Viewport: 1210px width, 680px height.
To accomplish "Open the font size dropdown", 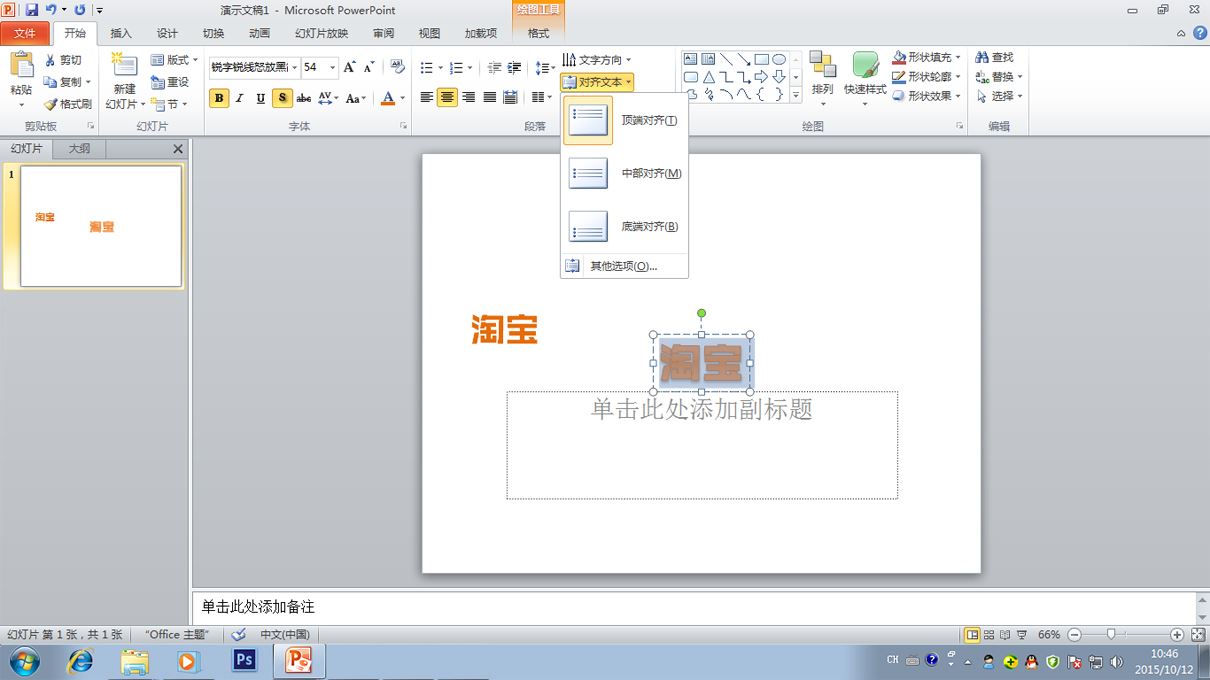I will coord(333,67).
